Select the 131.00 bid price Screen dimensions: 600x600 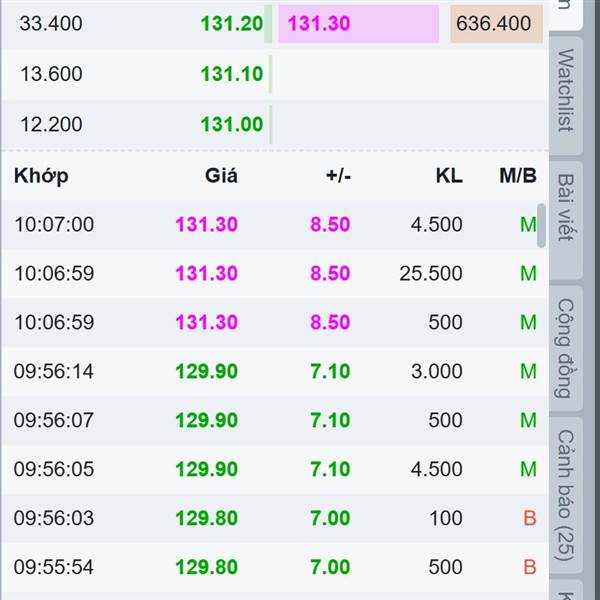pyautogui.click(x=231, y=125)
